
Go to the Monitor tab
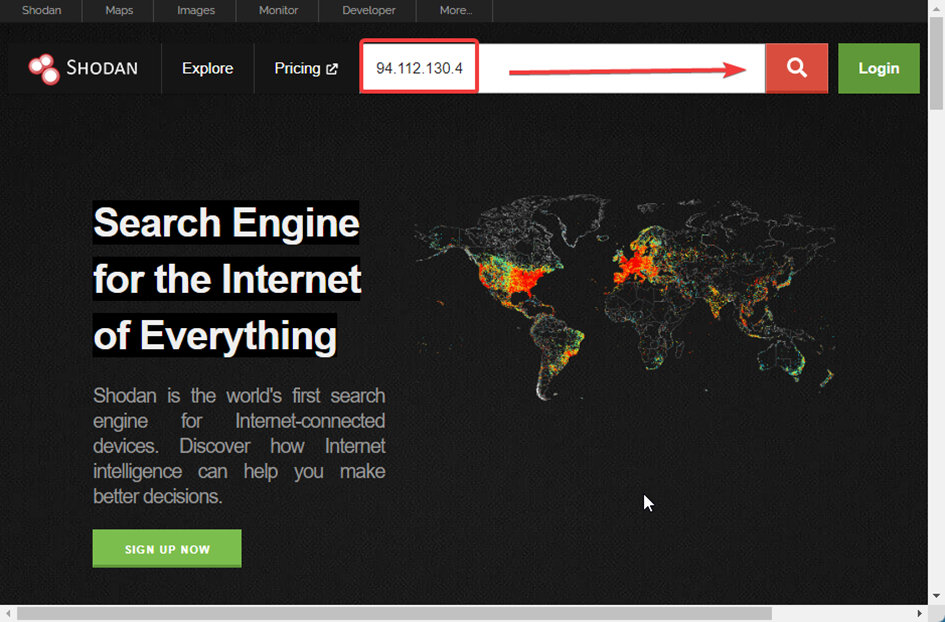(x=278, y=11)
